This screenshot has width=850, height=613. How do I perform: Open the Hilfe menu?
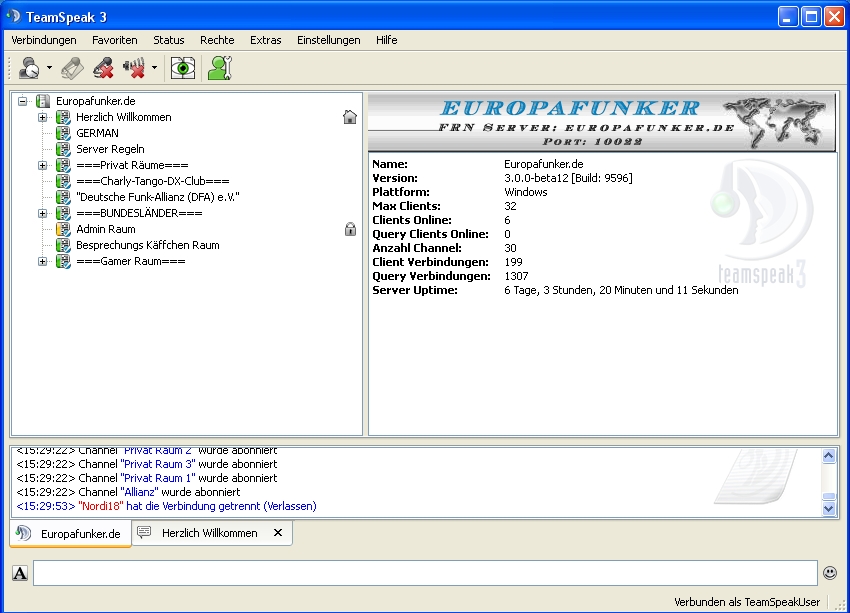[387, 40]
